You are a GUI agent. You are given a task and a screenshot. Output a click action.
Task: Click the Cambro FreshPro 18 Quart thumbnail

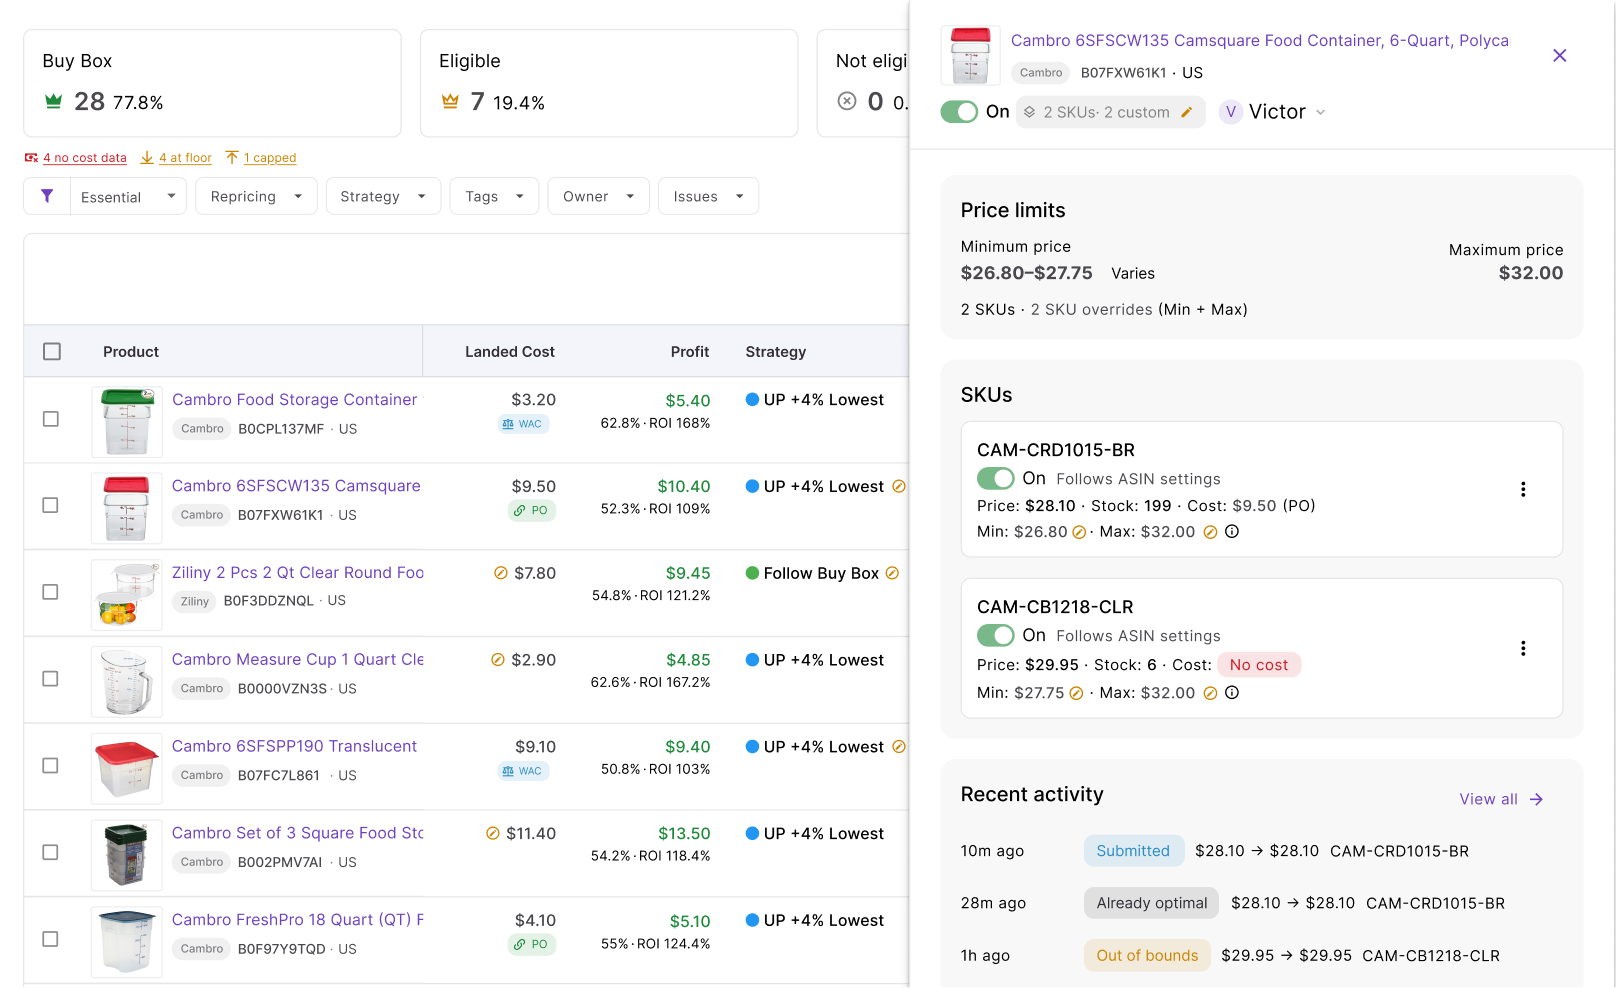(127, 941)
